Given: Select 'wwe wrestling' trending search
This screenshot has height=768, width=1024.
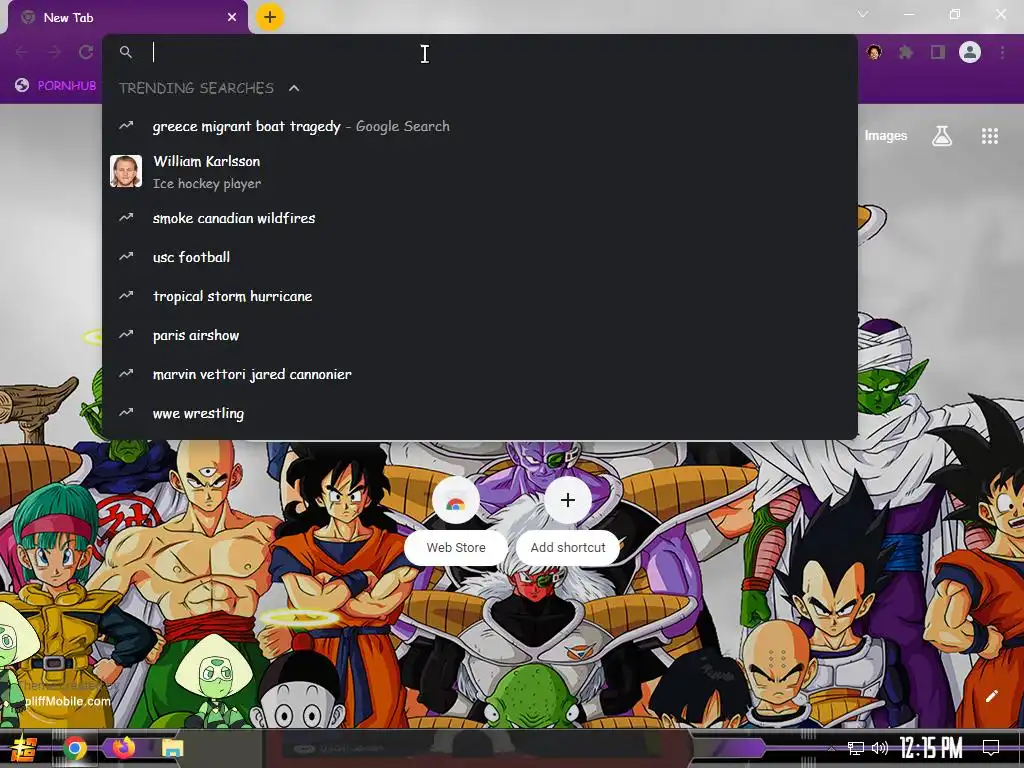Looking at the screenshot, I should 479,413.
